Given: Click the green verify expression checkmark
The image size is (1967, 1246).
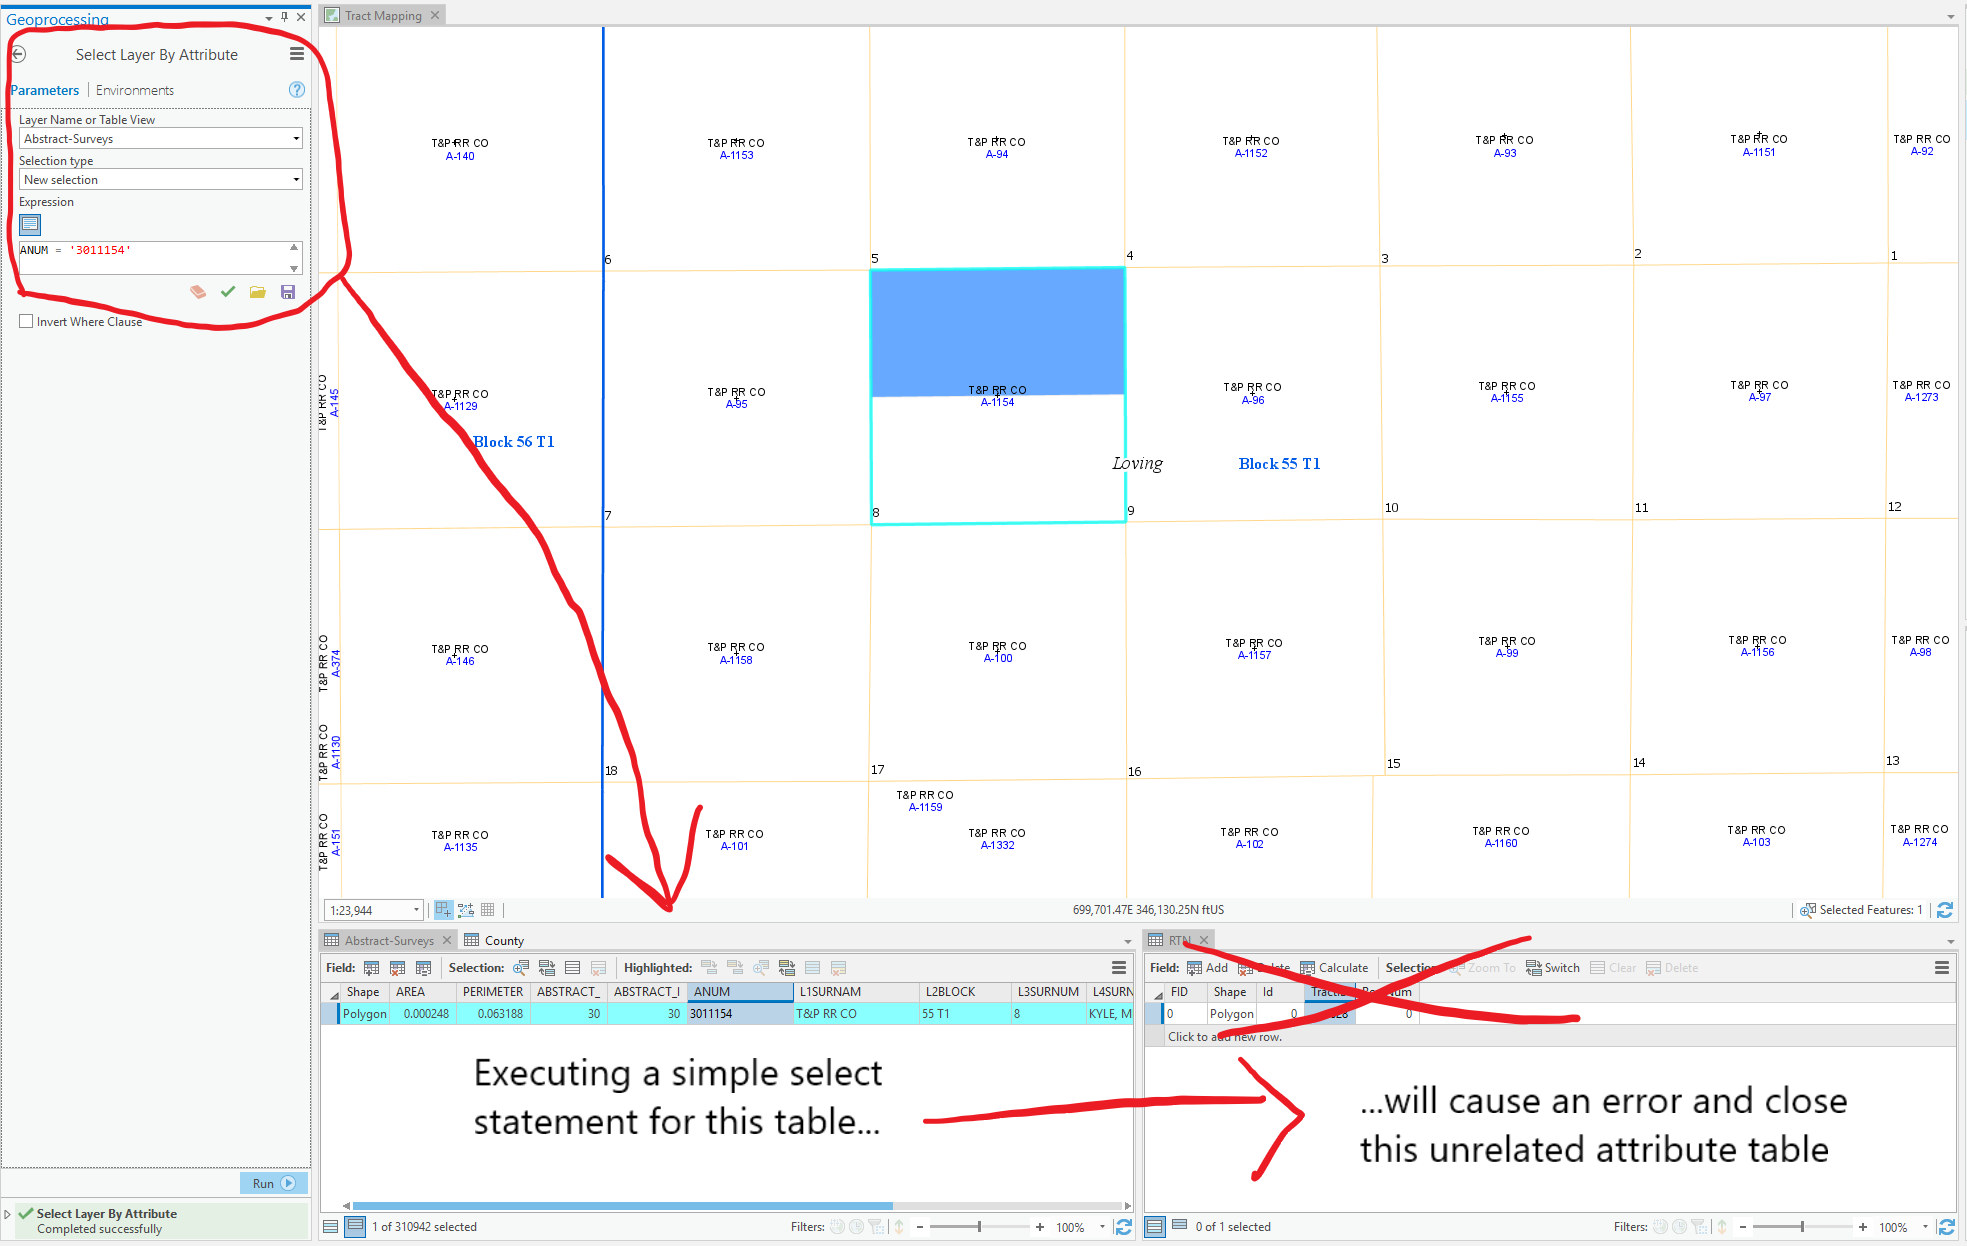Looking at the screenshot, I should (x=228, y=292).
